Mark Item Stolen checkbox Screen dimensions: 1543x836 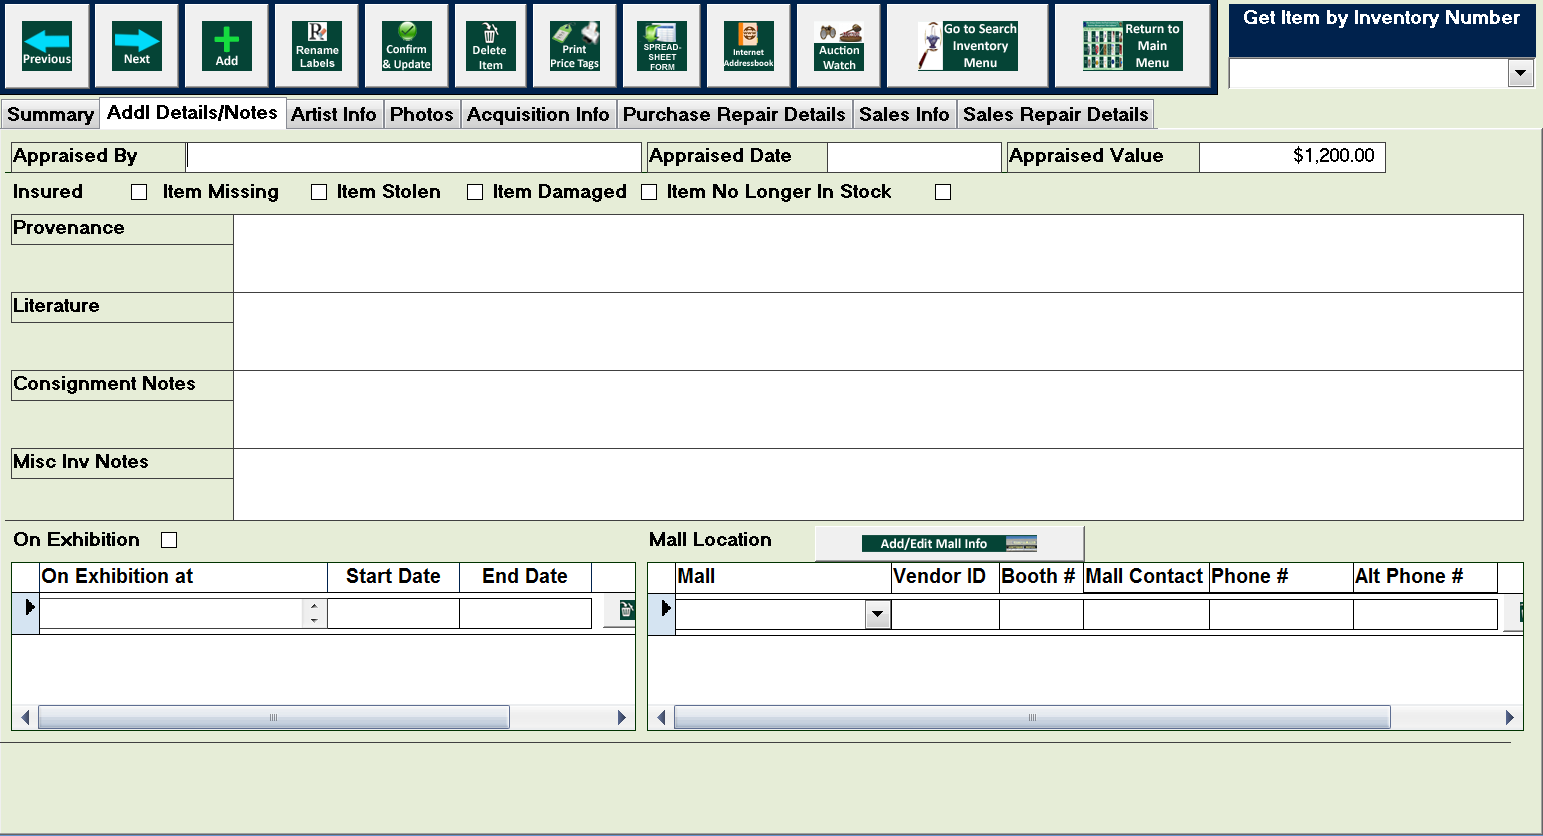475,192
